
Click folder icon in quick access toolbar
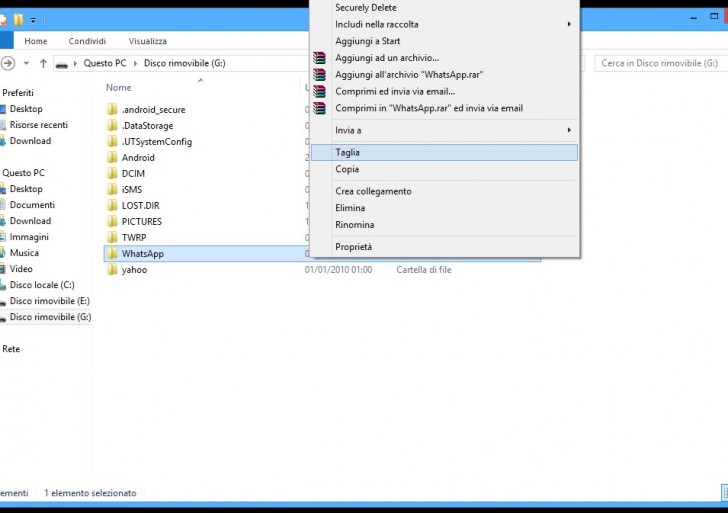[x=18, y=19]
